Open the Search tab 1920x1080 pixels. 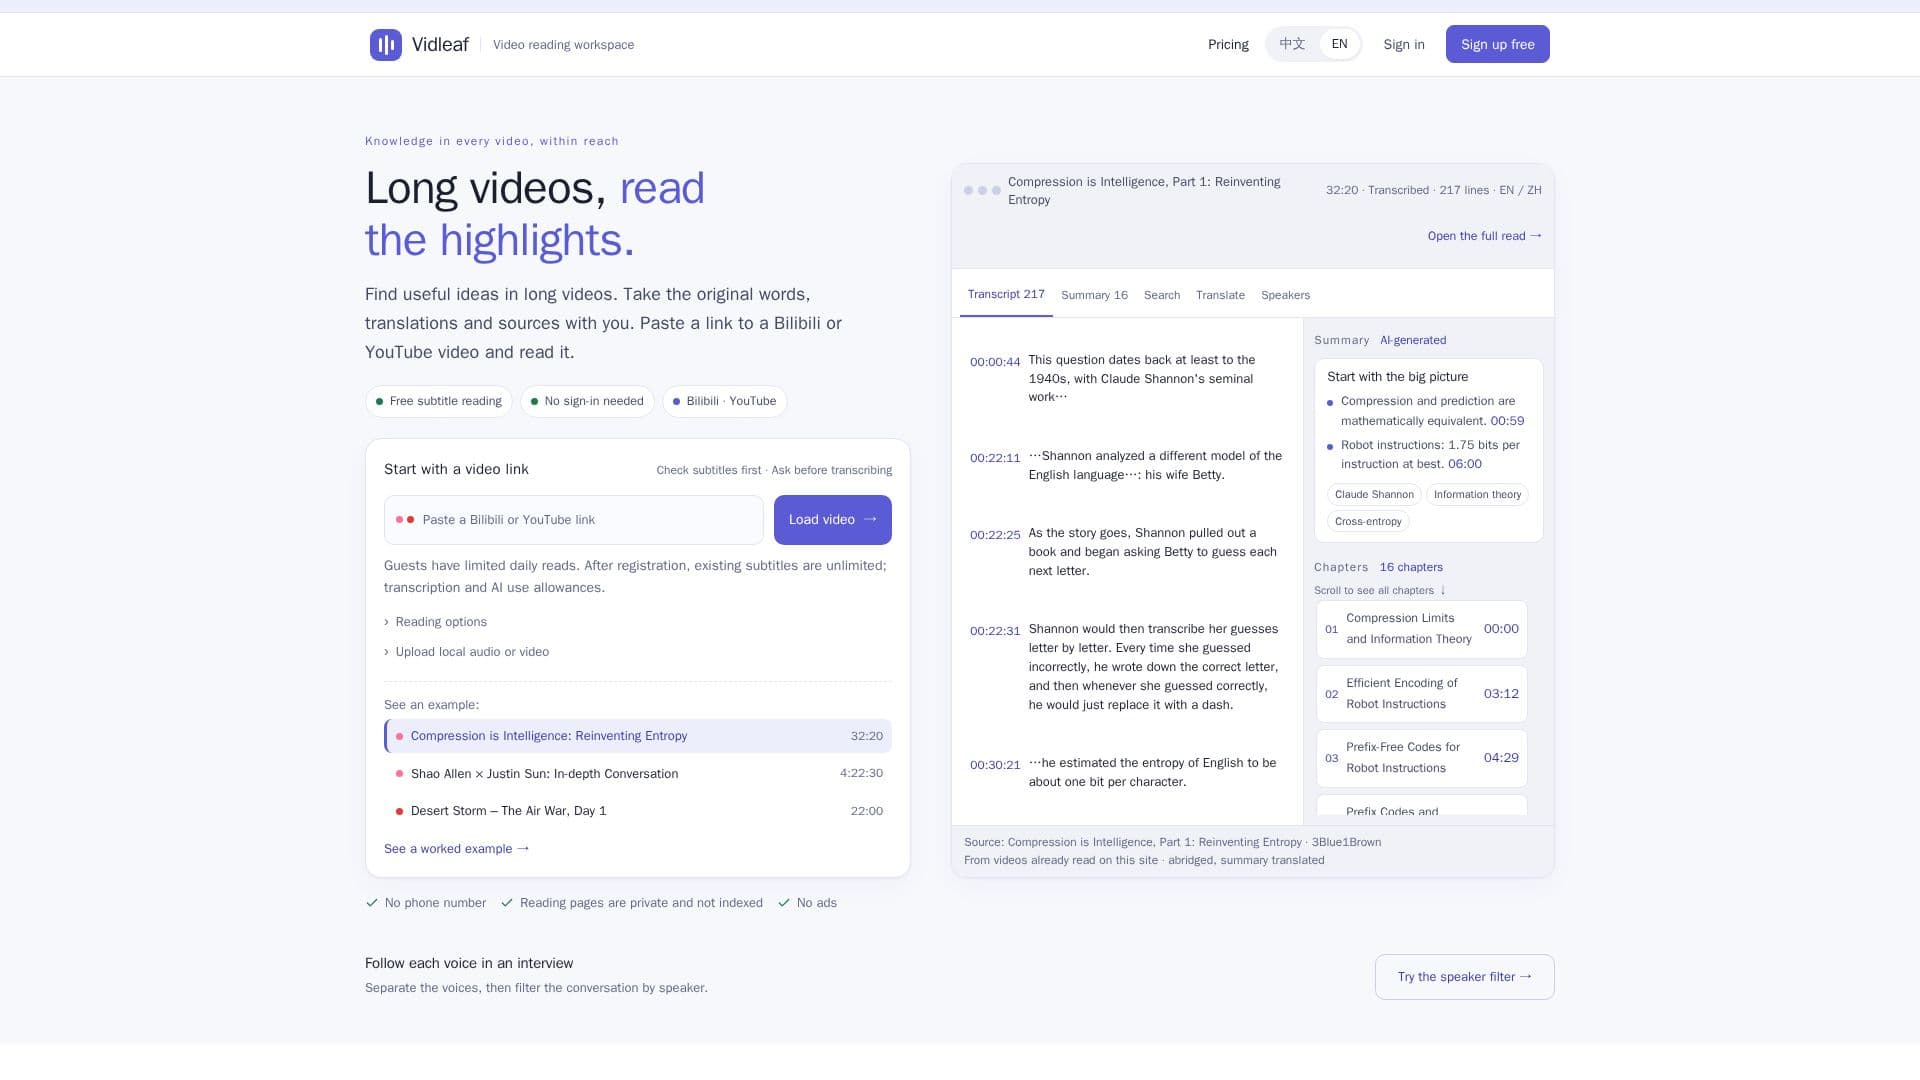click(1162, 295)
